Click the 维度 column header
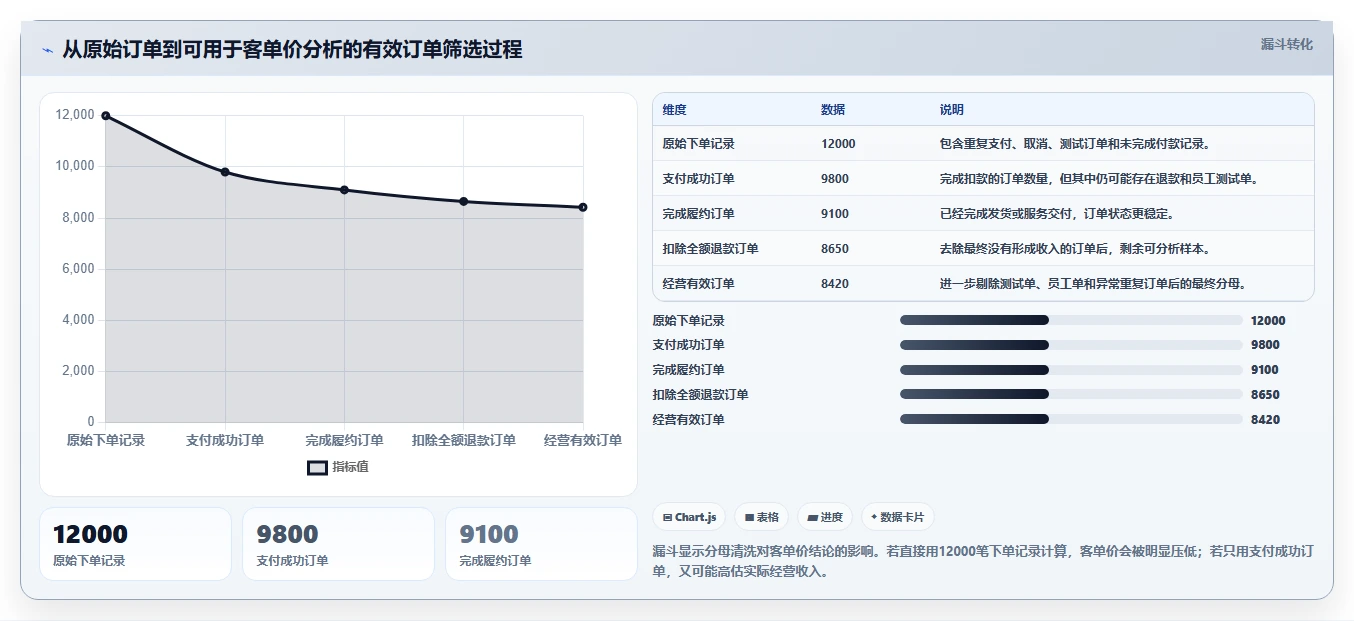 point(674,110)
